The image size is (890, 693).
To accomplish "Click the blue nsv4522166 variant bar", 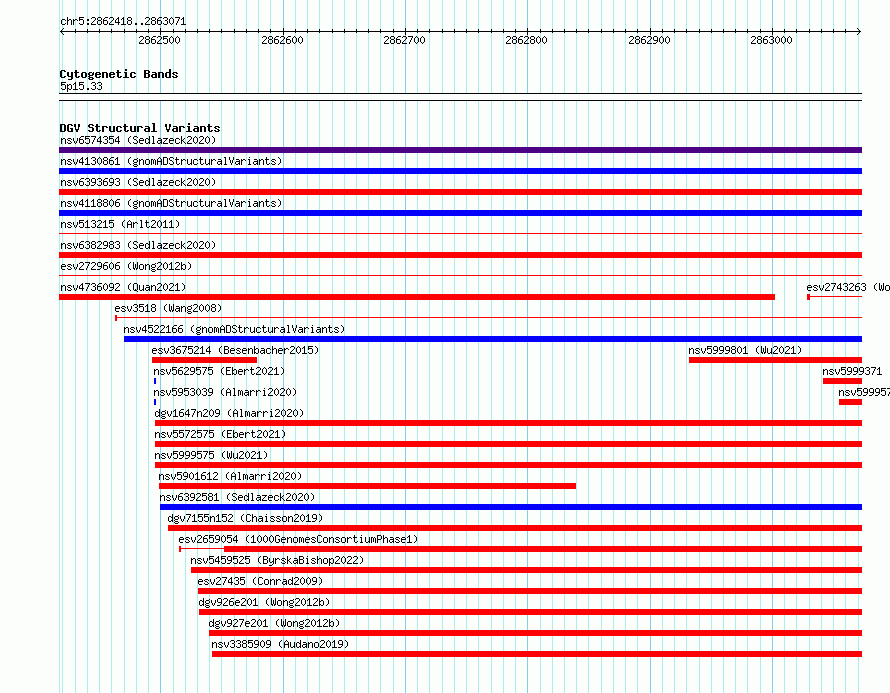I will point(493,339).
